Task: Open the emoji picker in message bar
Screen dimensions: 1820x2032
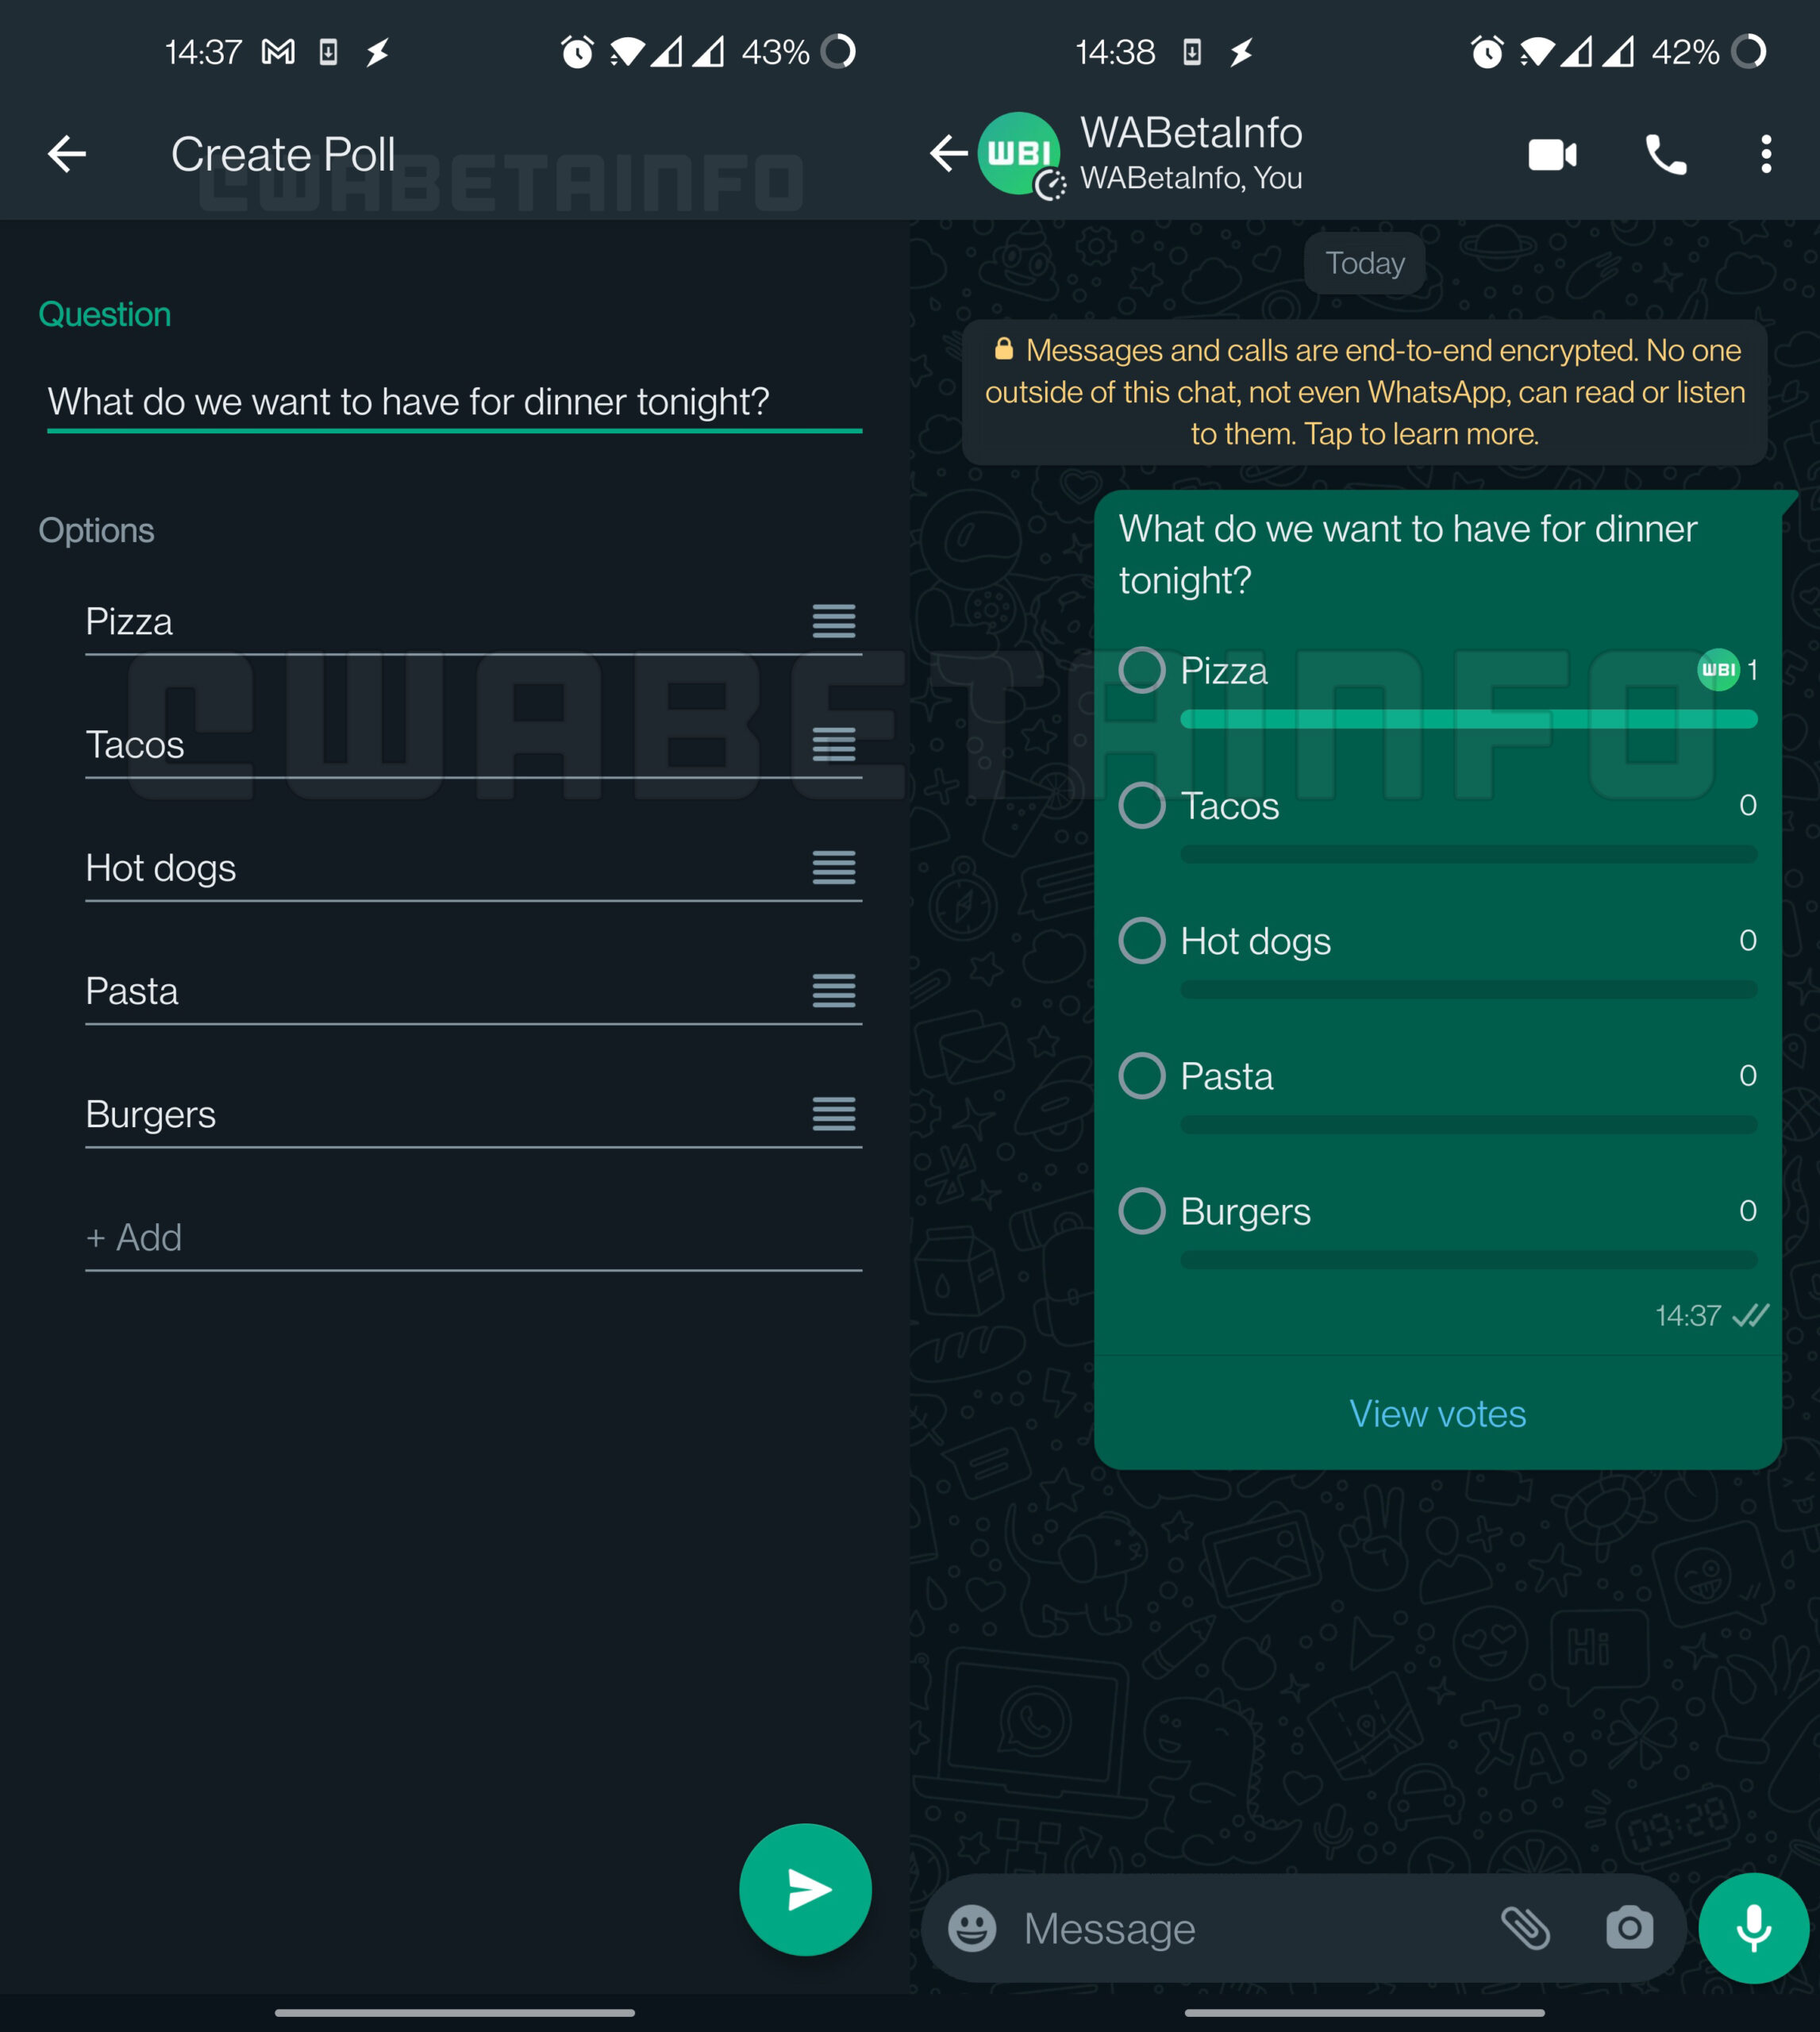Action: coord(972,1927)
